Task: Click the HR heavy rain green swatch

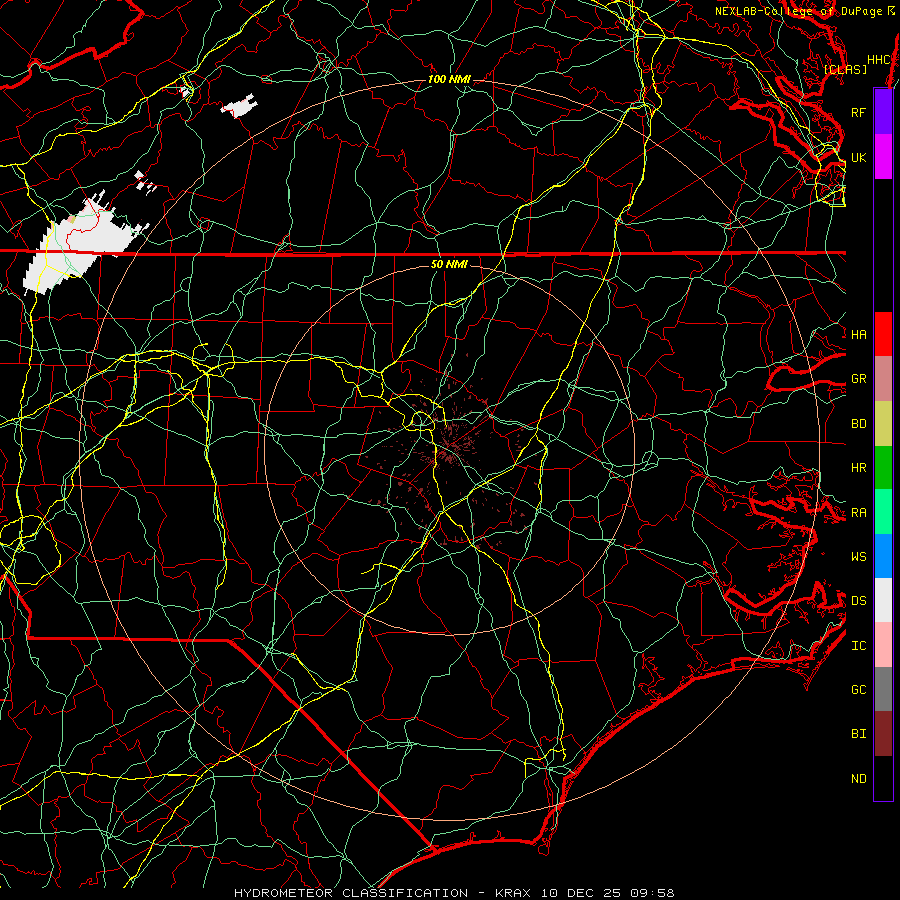Action: (x=883, y=468)
